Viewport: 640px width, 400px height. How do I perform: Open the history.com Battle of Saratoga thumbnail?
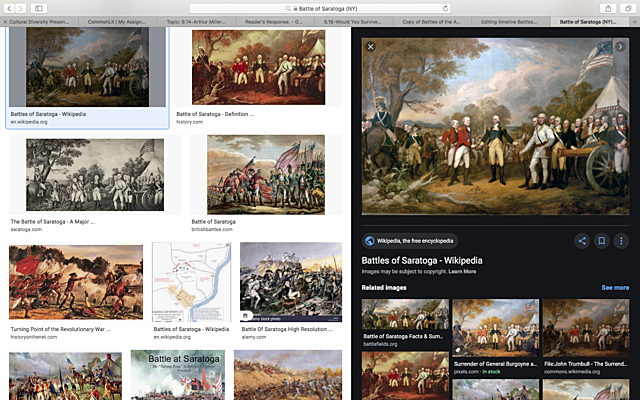[258, 67]
